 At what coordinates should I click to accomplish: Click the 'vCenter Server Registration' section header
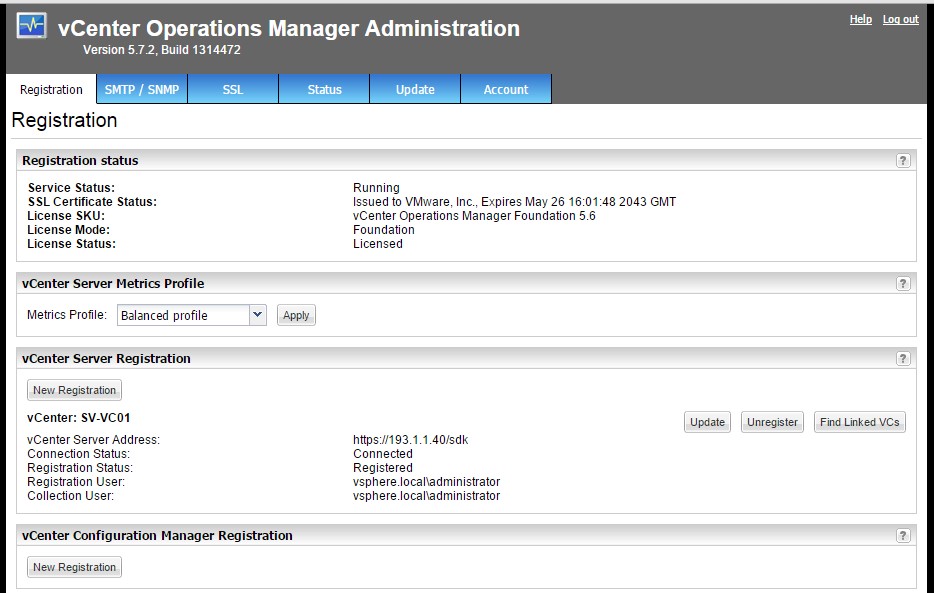point(106,358)
